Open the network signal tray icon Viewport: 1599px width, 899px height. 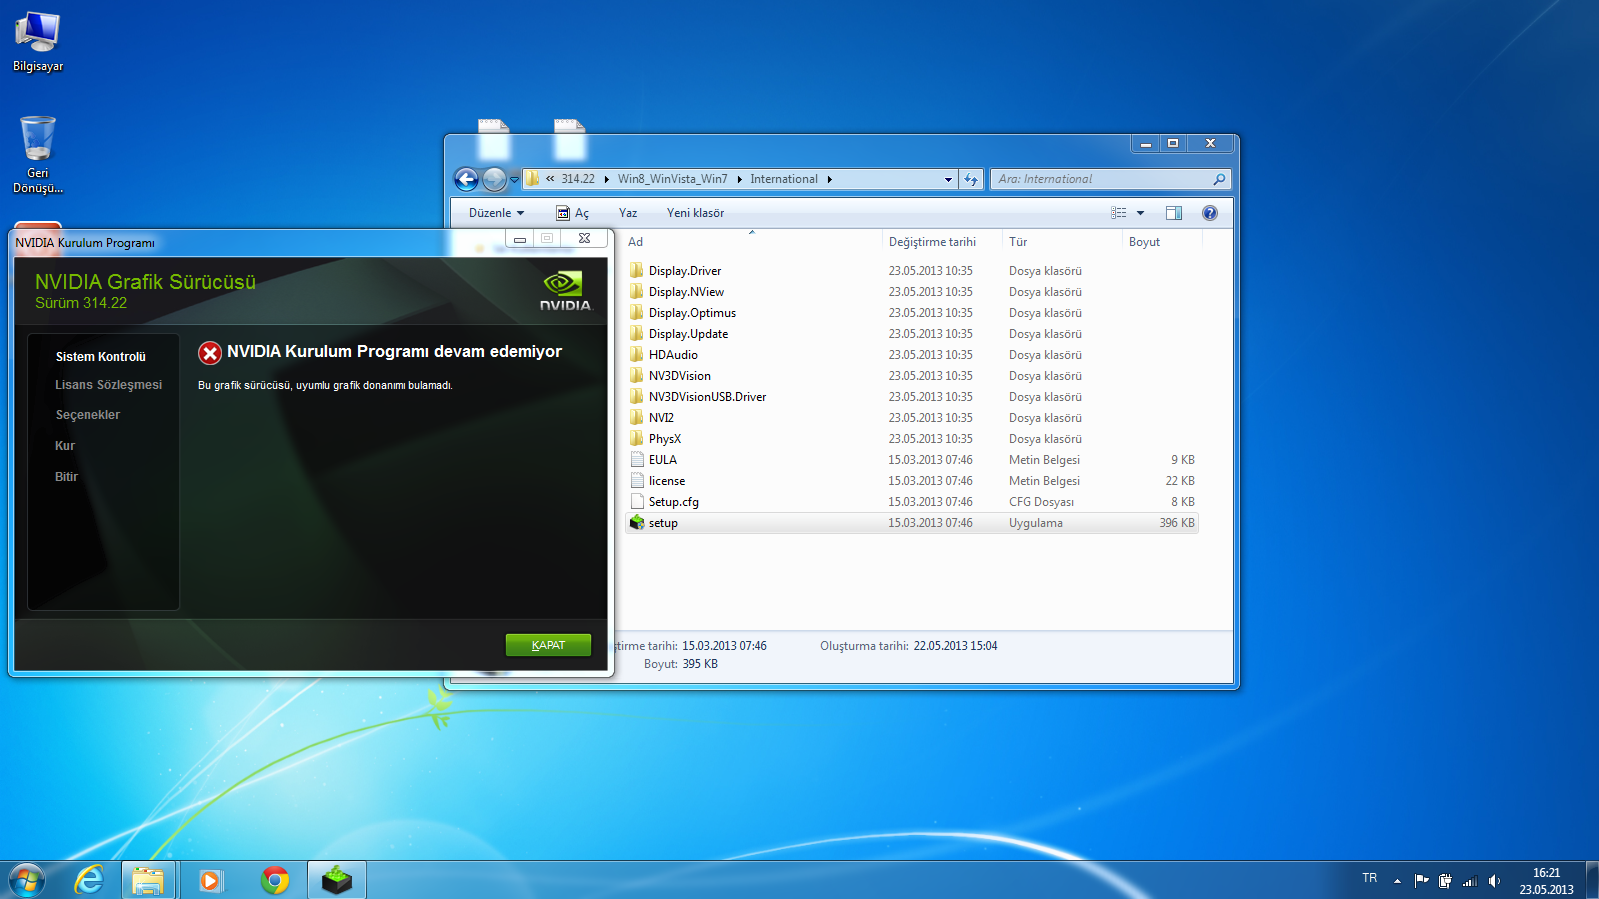[1469, 881]
